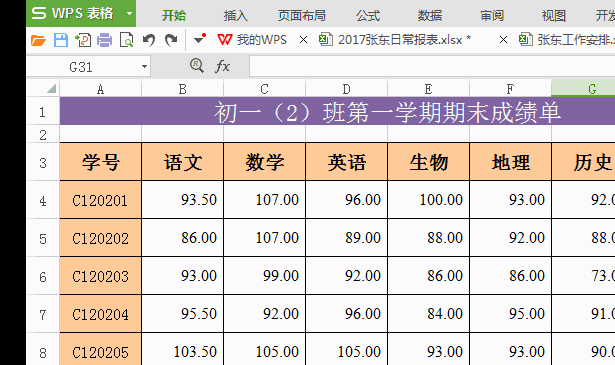615x365 pixels.
Task: Close the 我的WPS tab
Action: click(303, 40)
